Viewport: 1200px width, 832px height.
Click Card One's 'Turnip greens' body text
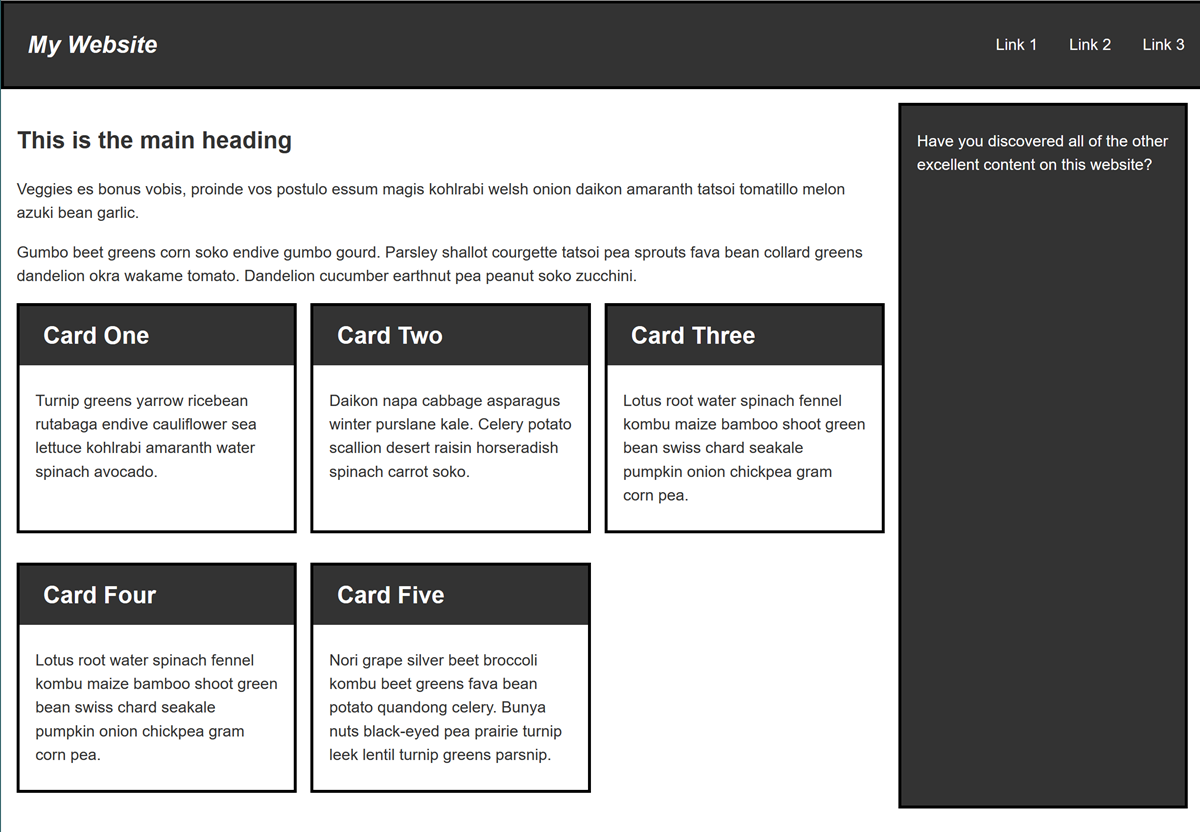(146, 436)
